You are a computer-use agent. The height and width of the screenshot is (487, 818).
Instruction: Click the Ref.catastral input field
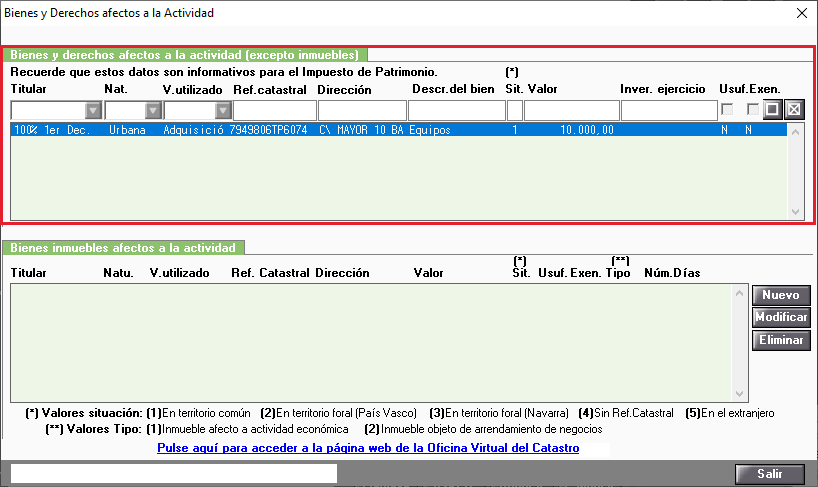(274, 111)
